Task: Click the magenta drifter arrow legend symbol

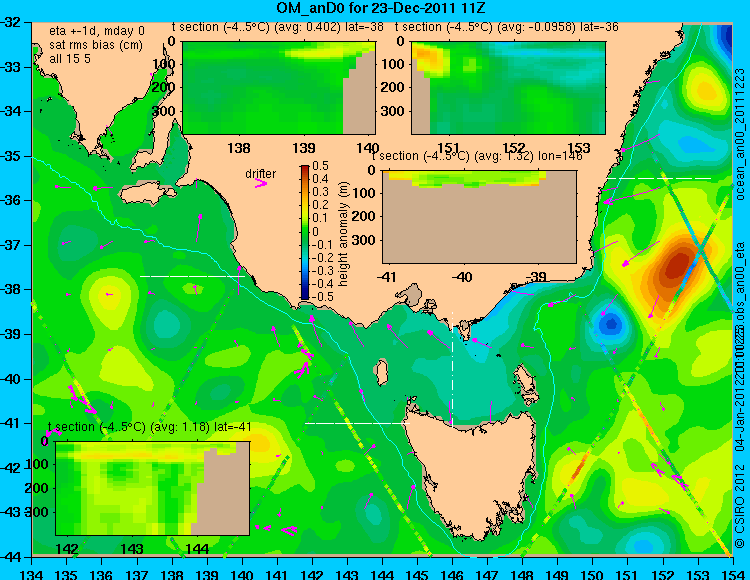Action: pyautogui.click(x=261, y=184)
